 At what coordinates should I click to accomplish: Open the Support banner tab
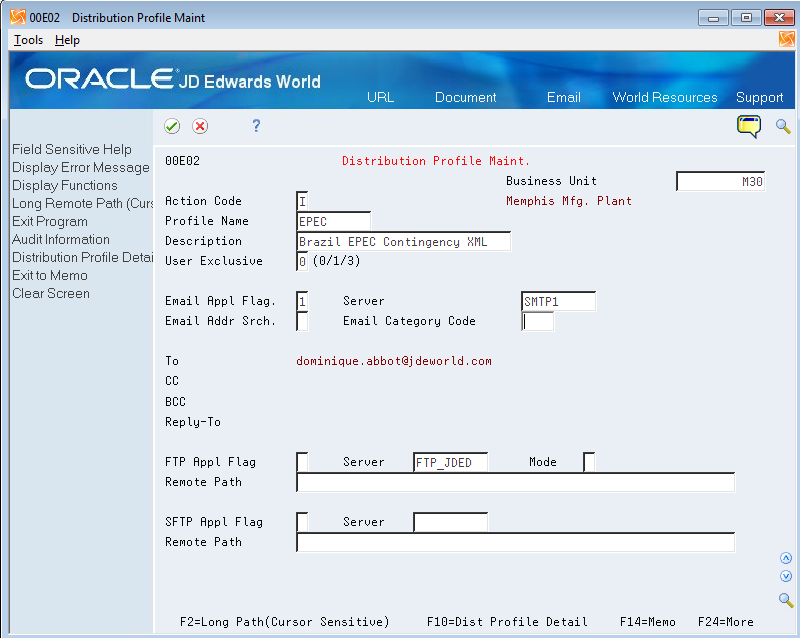[759, 97]
